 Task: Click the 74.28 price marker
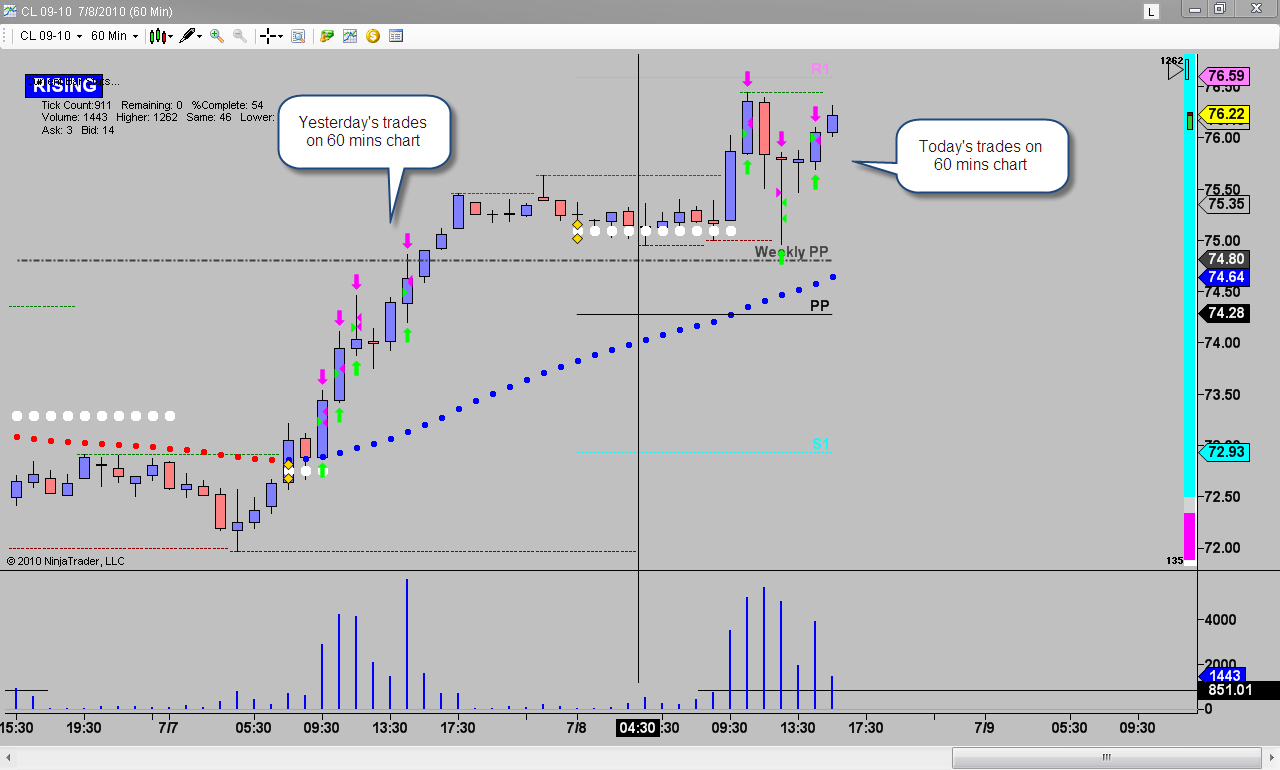(x=1226, y=313)
